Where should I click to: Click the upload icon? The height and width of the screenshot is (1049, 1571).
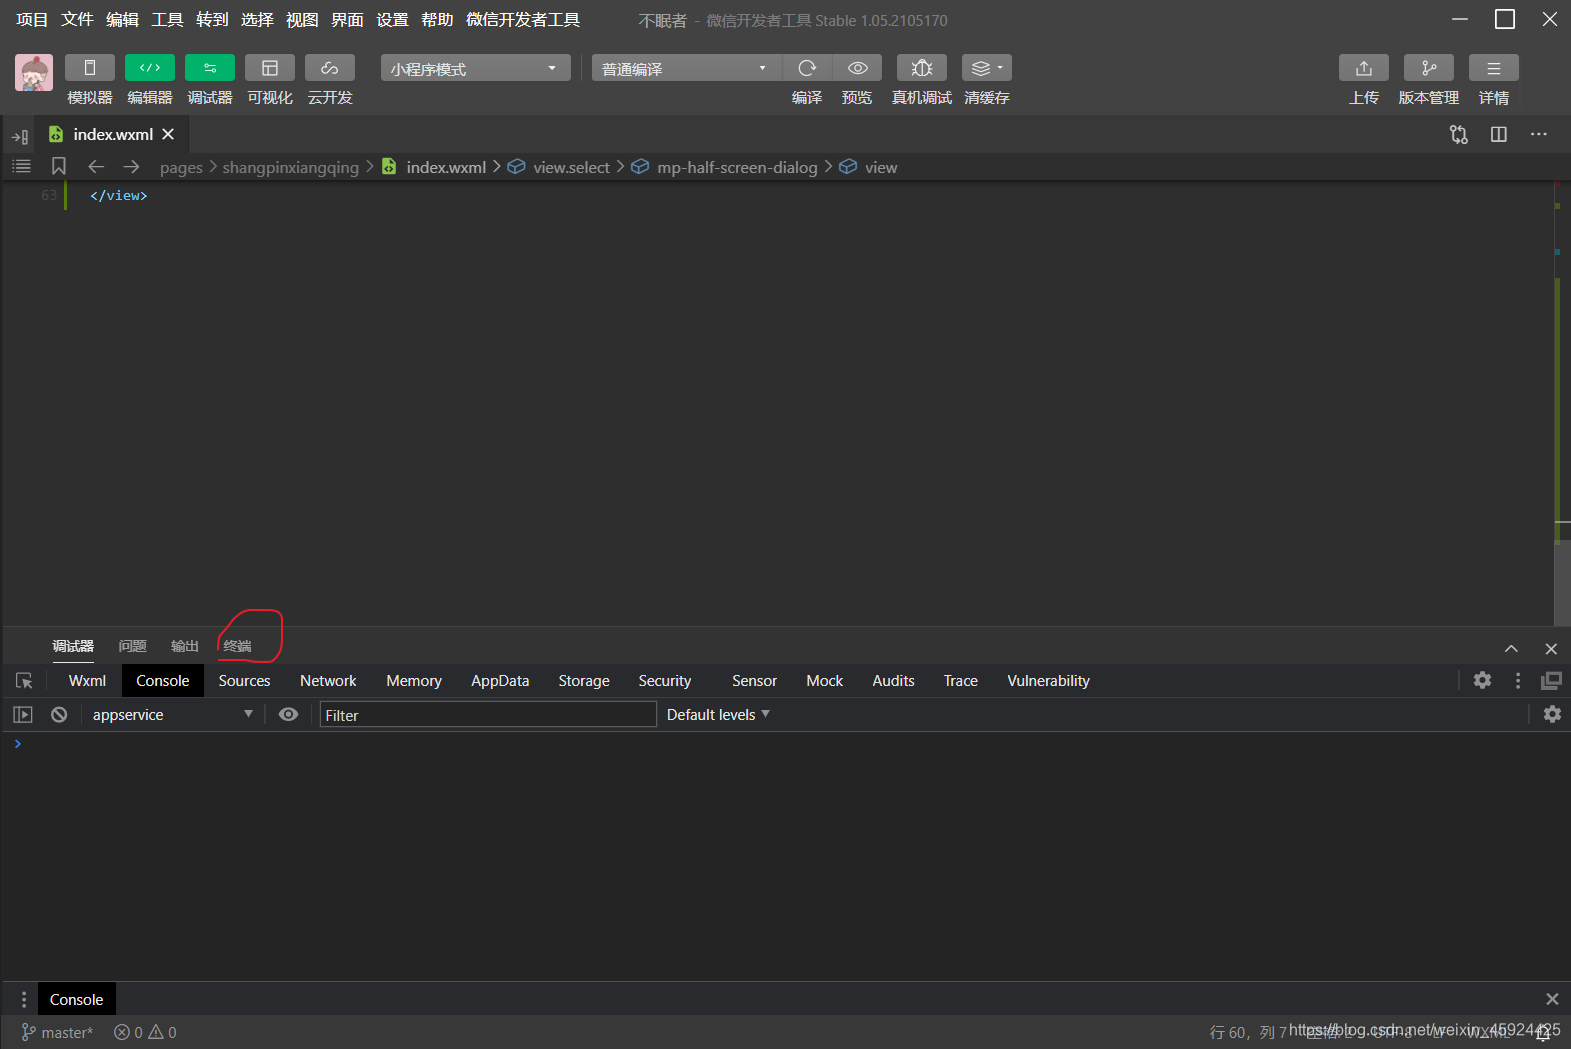1364,68
